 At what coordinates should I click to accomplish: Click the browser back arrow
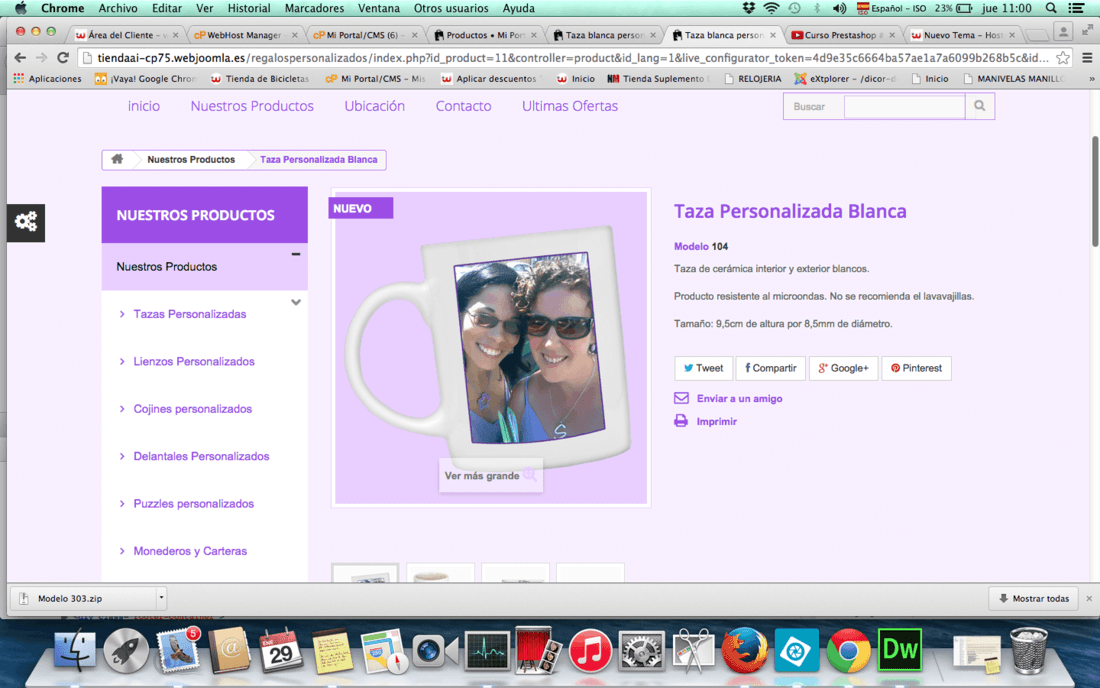(20, 58)
